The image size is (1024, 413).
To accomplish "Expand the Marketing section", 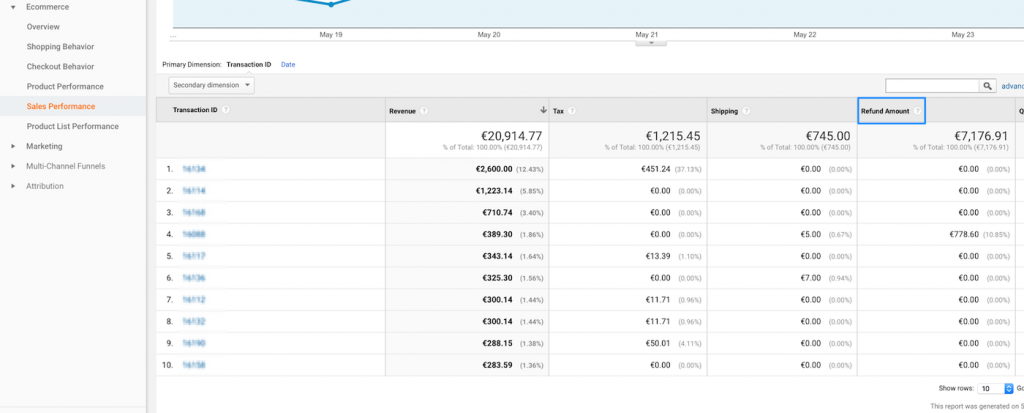I will [13, 146].
